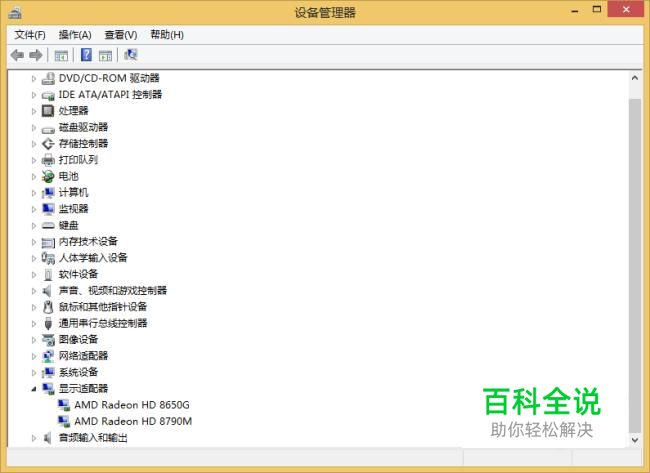
Task: Click the AMD Radeon HD 8650G adapter icon
Action: [64, 405]
